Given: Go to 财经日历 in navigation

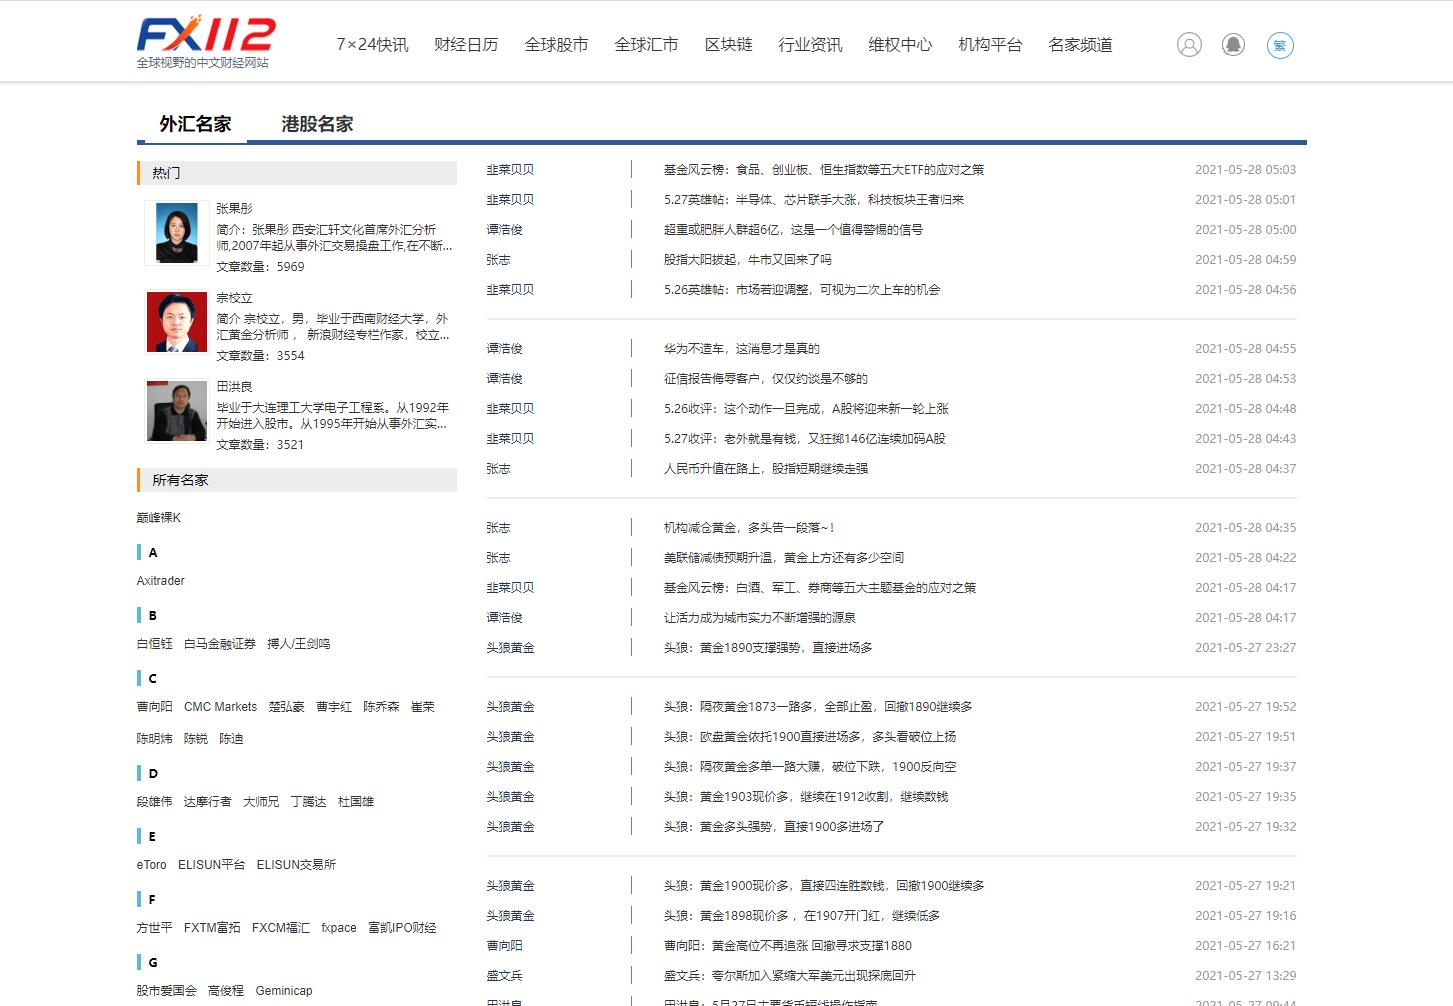Looking at the screenshot, I should click(x=466, y=45).
